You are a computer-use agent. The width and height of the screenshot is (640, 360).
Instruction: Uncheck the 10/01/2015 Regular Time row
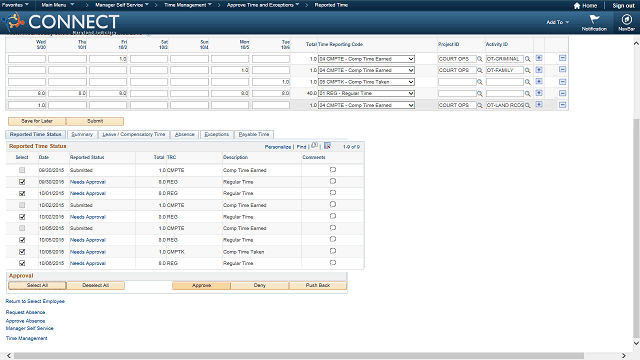click(22, 193)
